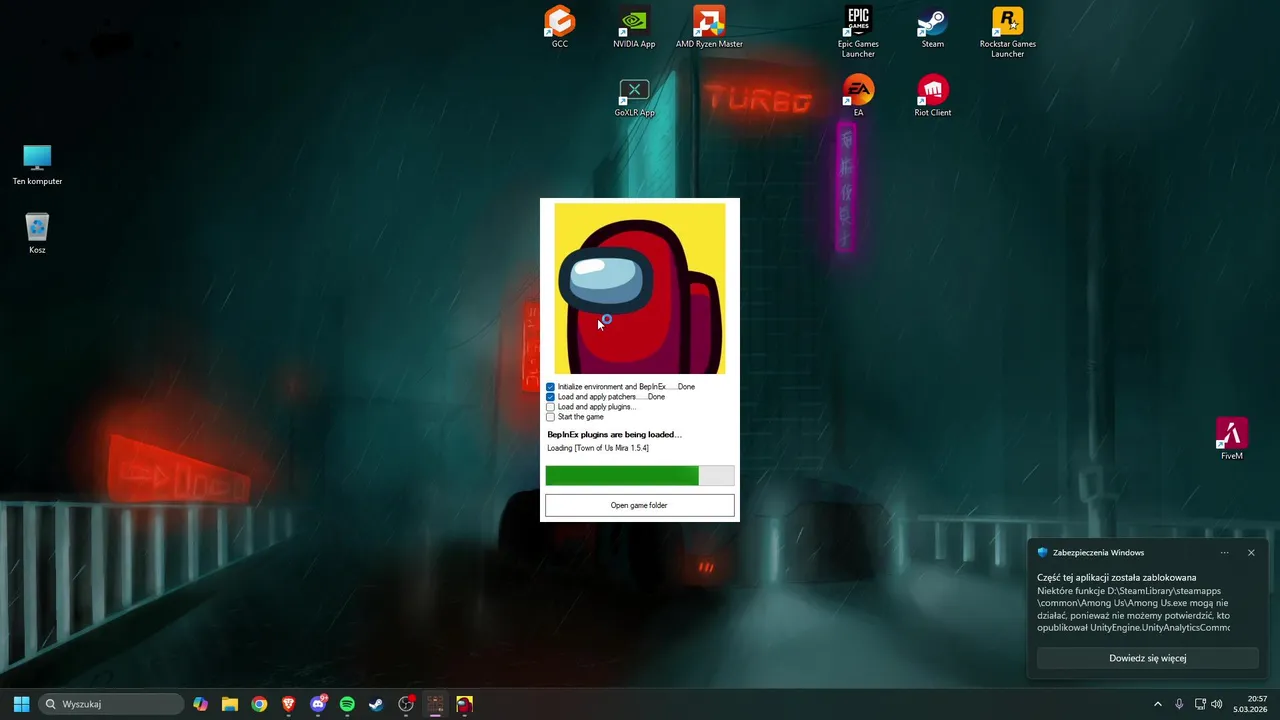Select the Ten komputer desktop icon
1280x720 pixels.
pyautogui.click(x=37, y=165)
